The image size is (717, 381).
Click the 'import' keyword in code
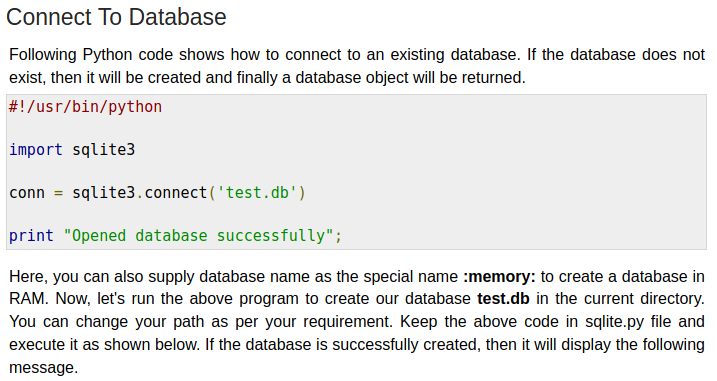(36, 150)
